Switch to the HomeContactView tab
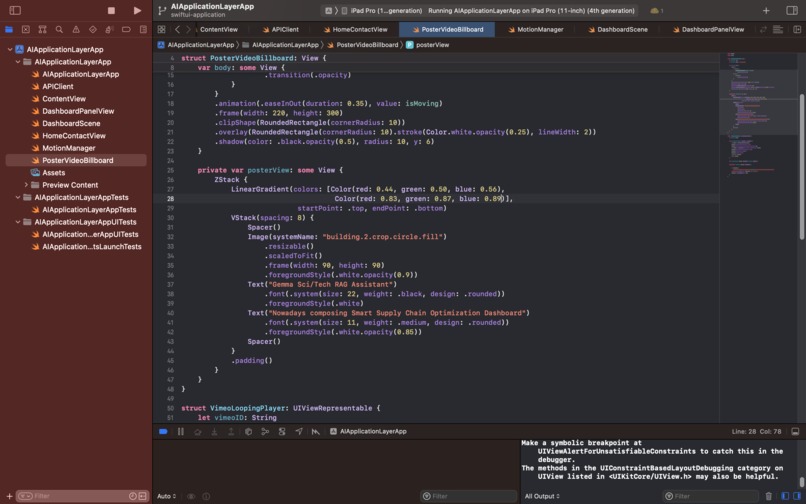The height and width of the screenshot is (504, 806). pos(355,29)
